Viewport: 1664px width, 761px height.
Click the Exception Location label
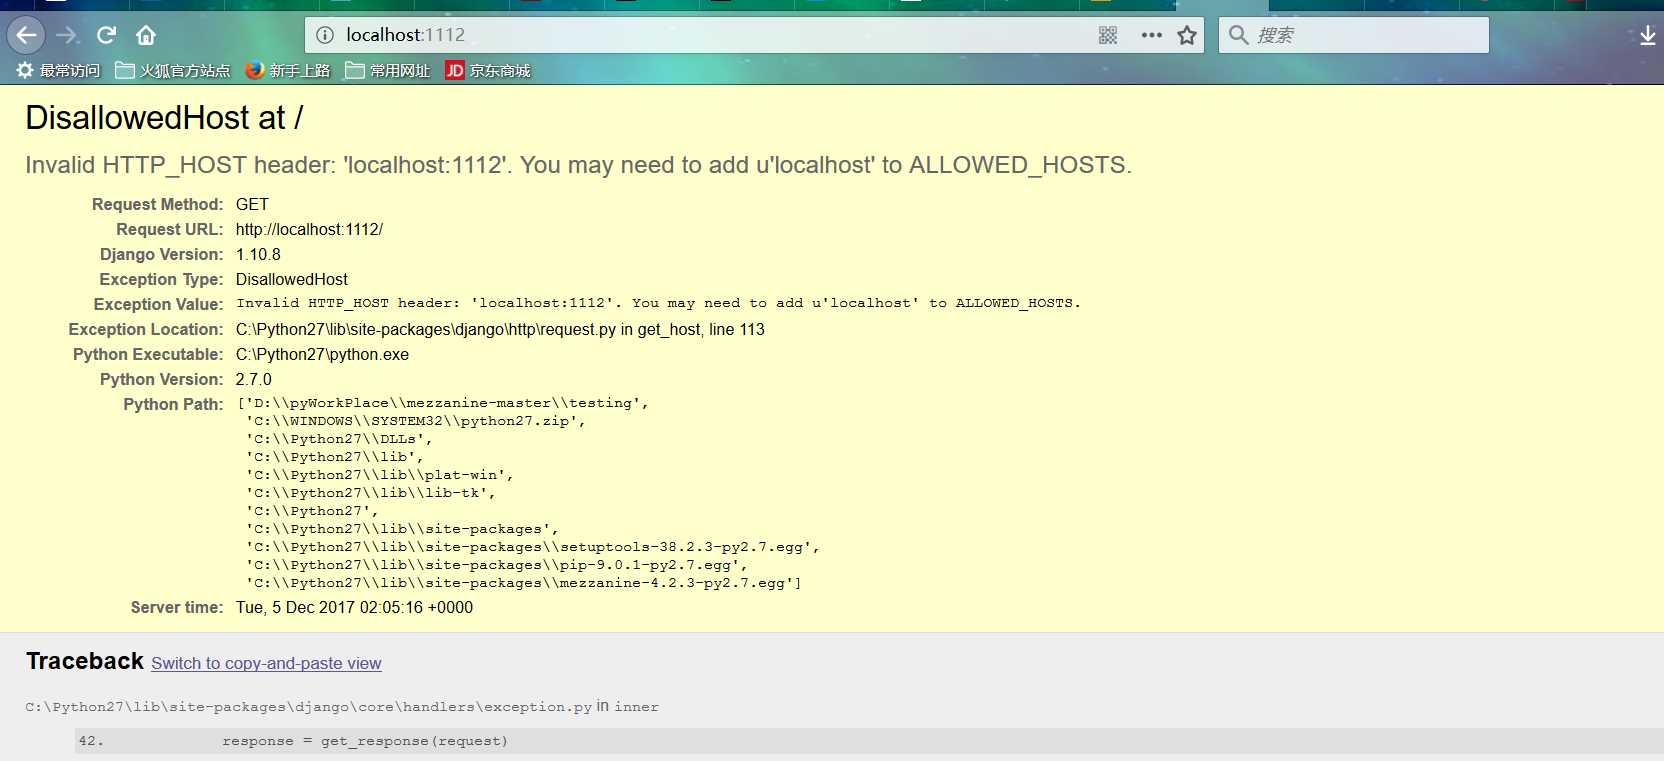(146, 329)
